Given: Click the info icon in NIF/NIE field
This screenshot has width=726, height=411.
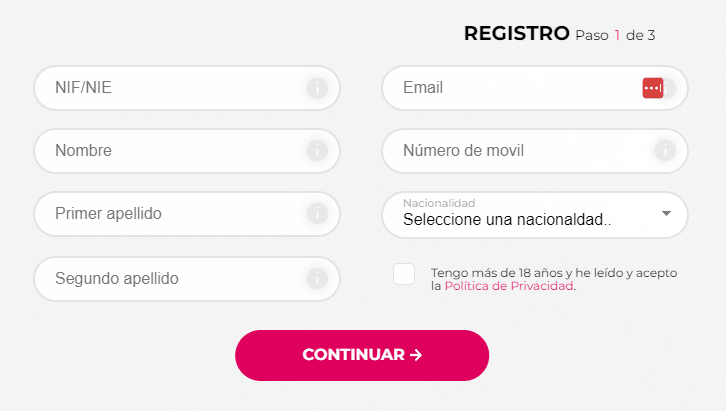Looking at the screenshot, I should (317, 88).
